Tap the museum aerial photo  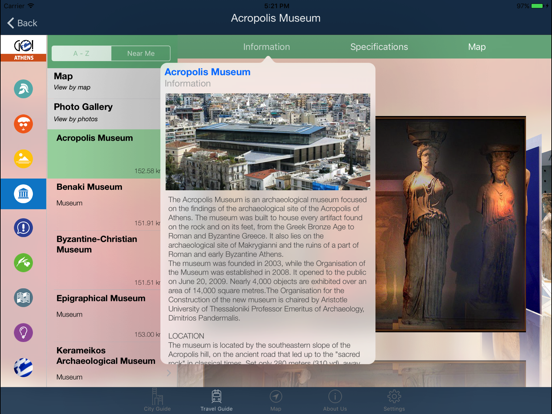pos(268,142)
